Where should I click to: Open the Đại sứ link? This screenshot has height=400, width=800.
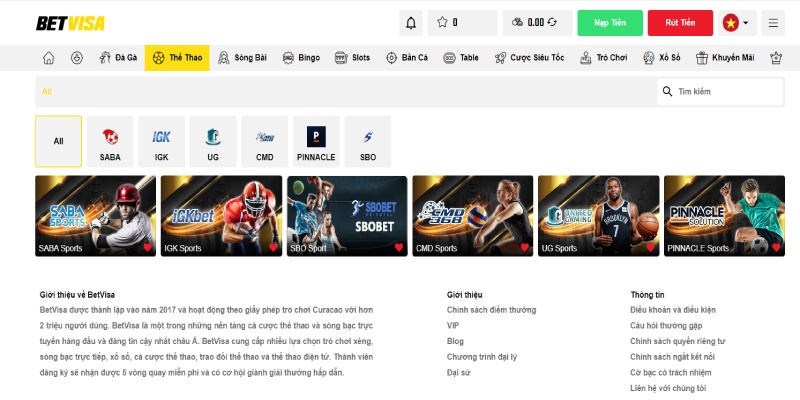tap(459, 372)
